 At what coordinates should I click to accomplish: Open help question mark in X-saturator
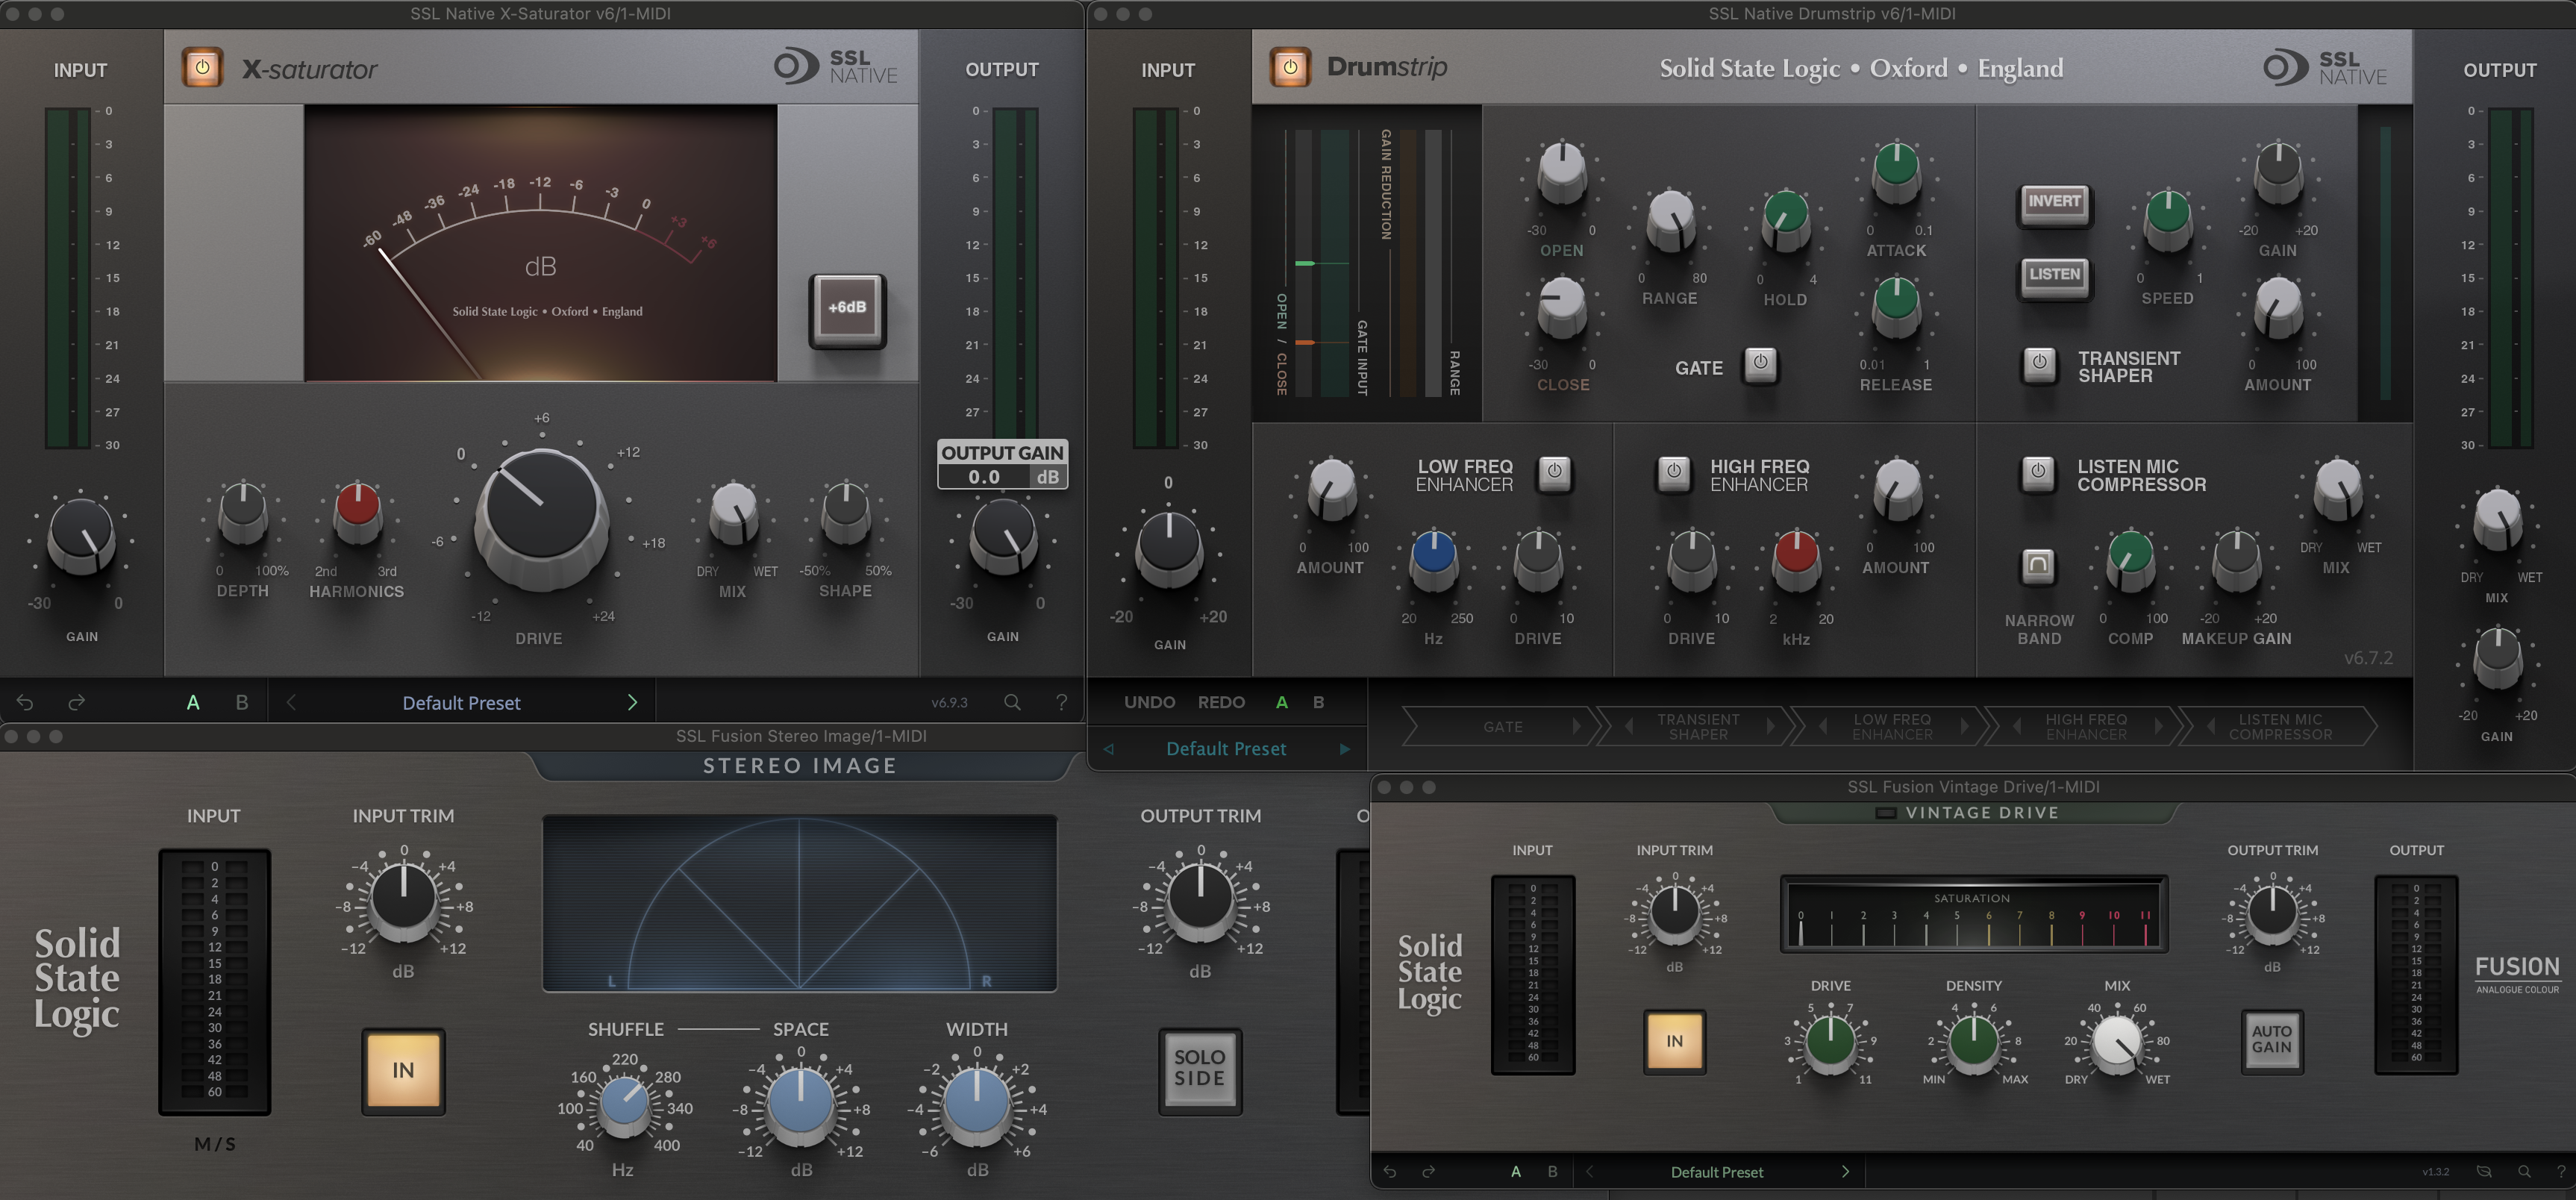click(x=1062, y=703)
